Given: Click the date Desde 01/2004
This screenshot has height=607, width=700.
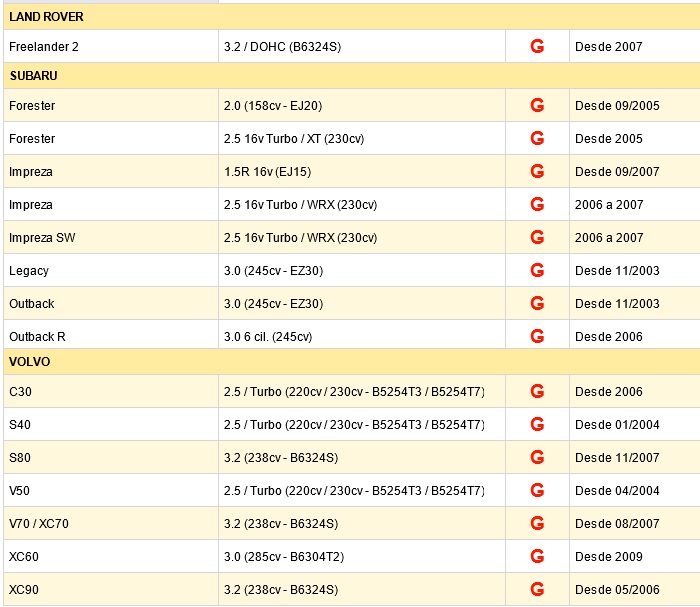Looking at the screenshot, I should pos(617,424).
